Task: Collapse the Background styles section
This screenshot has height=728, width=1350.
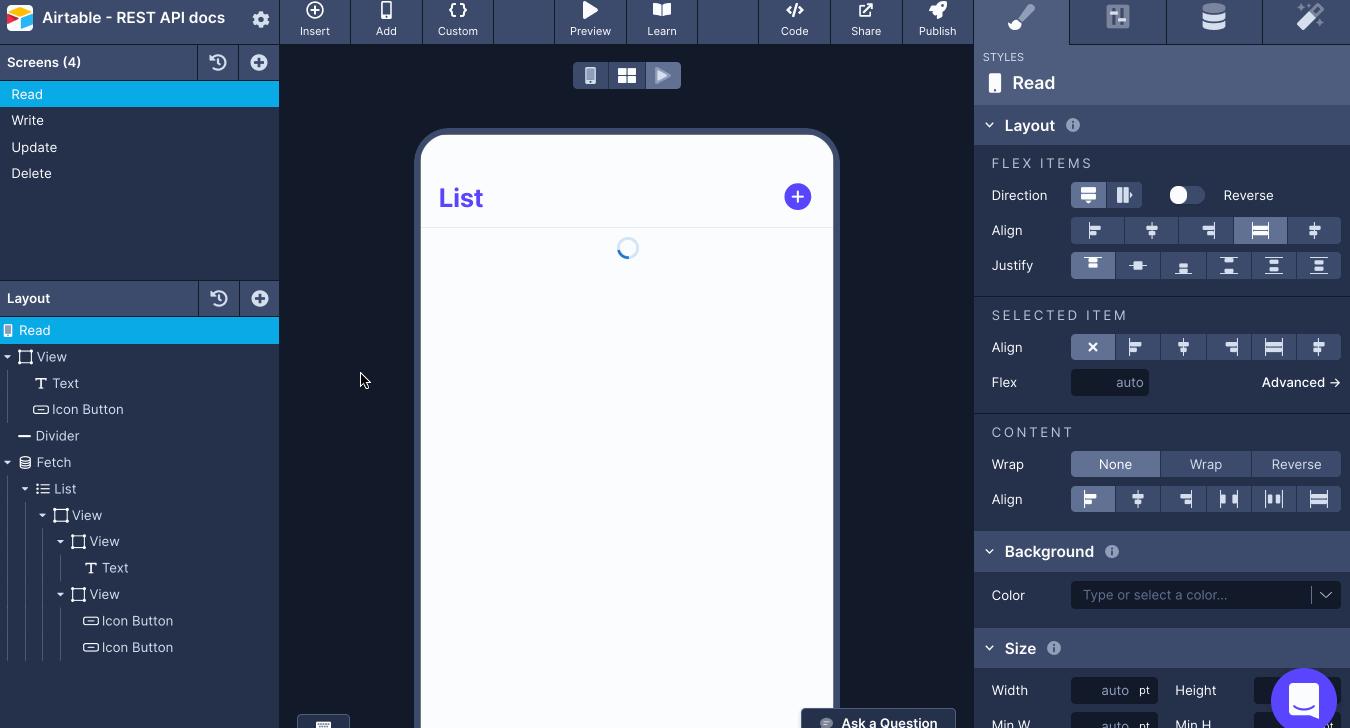Action: 990,552
